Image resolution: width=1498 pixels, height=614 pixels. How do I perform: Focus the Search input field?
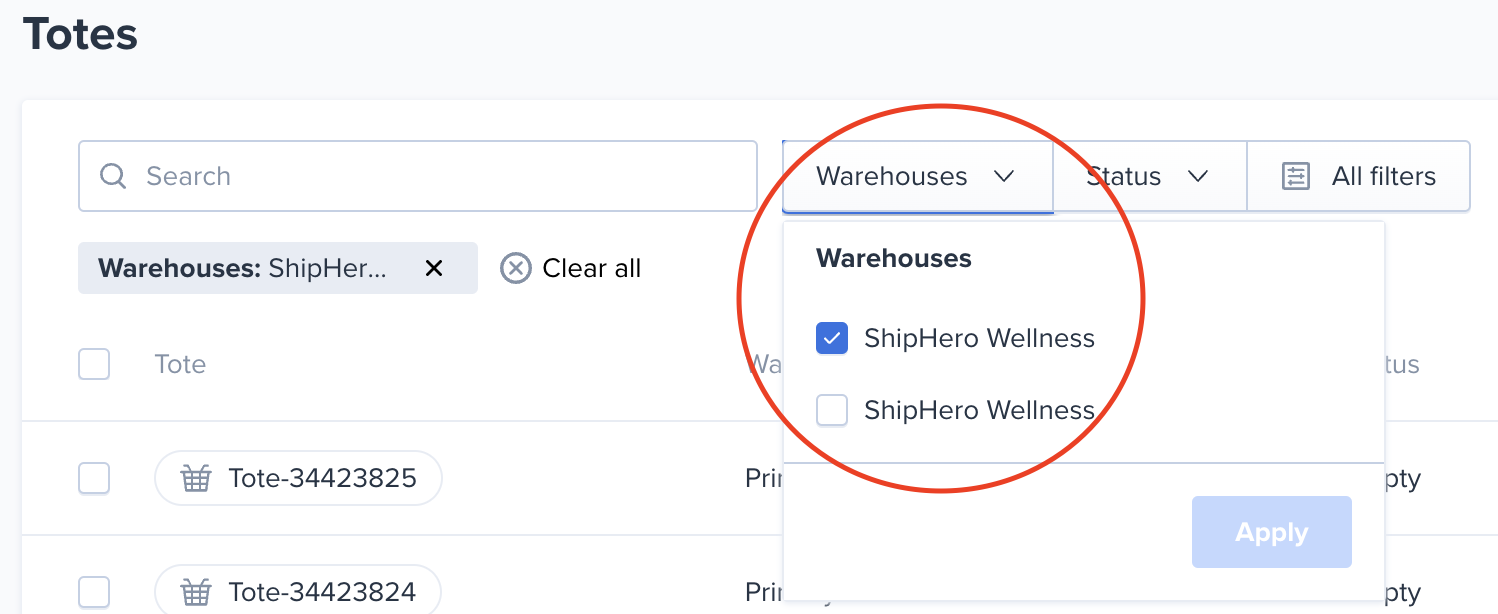click(x=418, y=176)
